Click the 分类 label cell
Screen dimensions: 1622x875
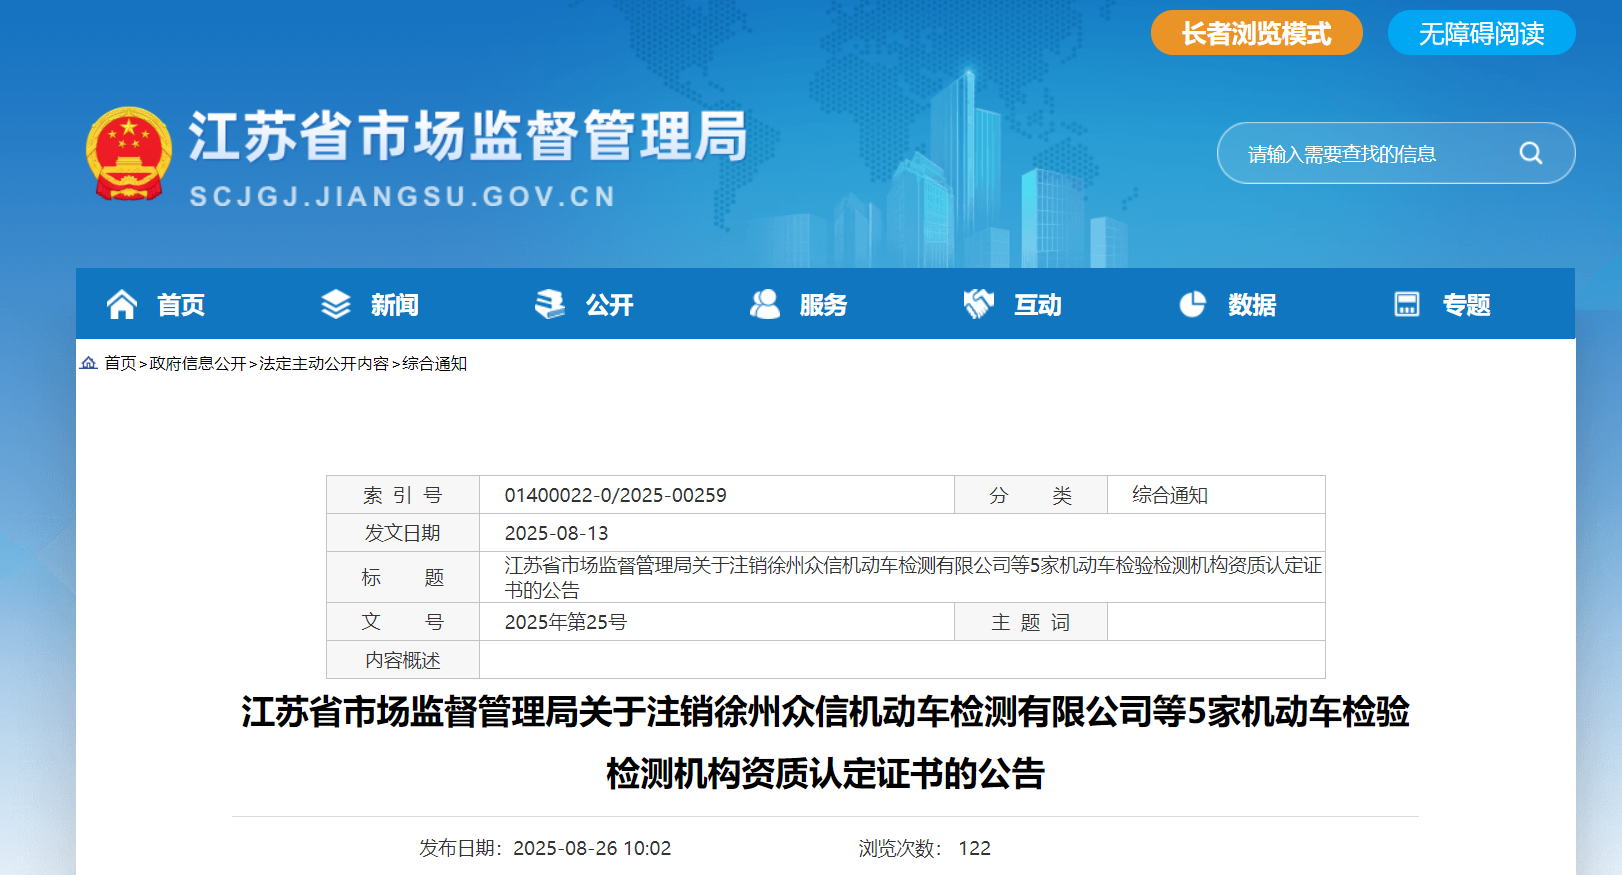tap(1031, 495)
